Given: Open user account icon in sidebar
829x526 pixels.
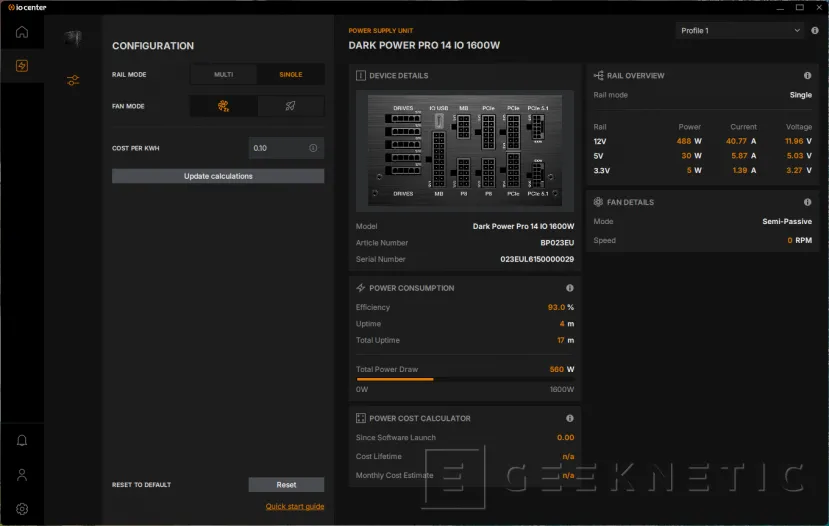Looking at the screenshot, I should (x=22, y=475).
